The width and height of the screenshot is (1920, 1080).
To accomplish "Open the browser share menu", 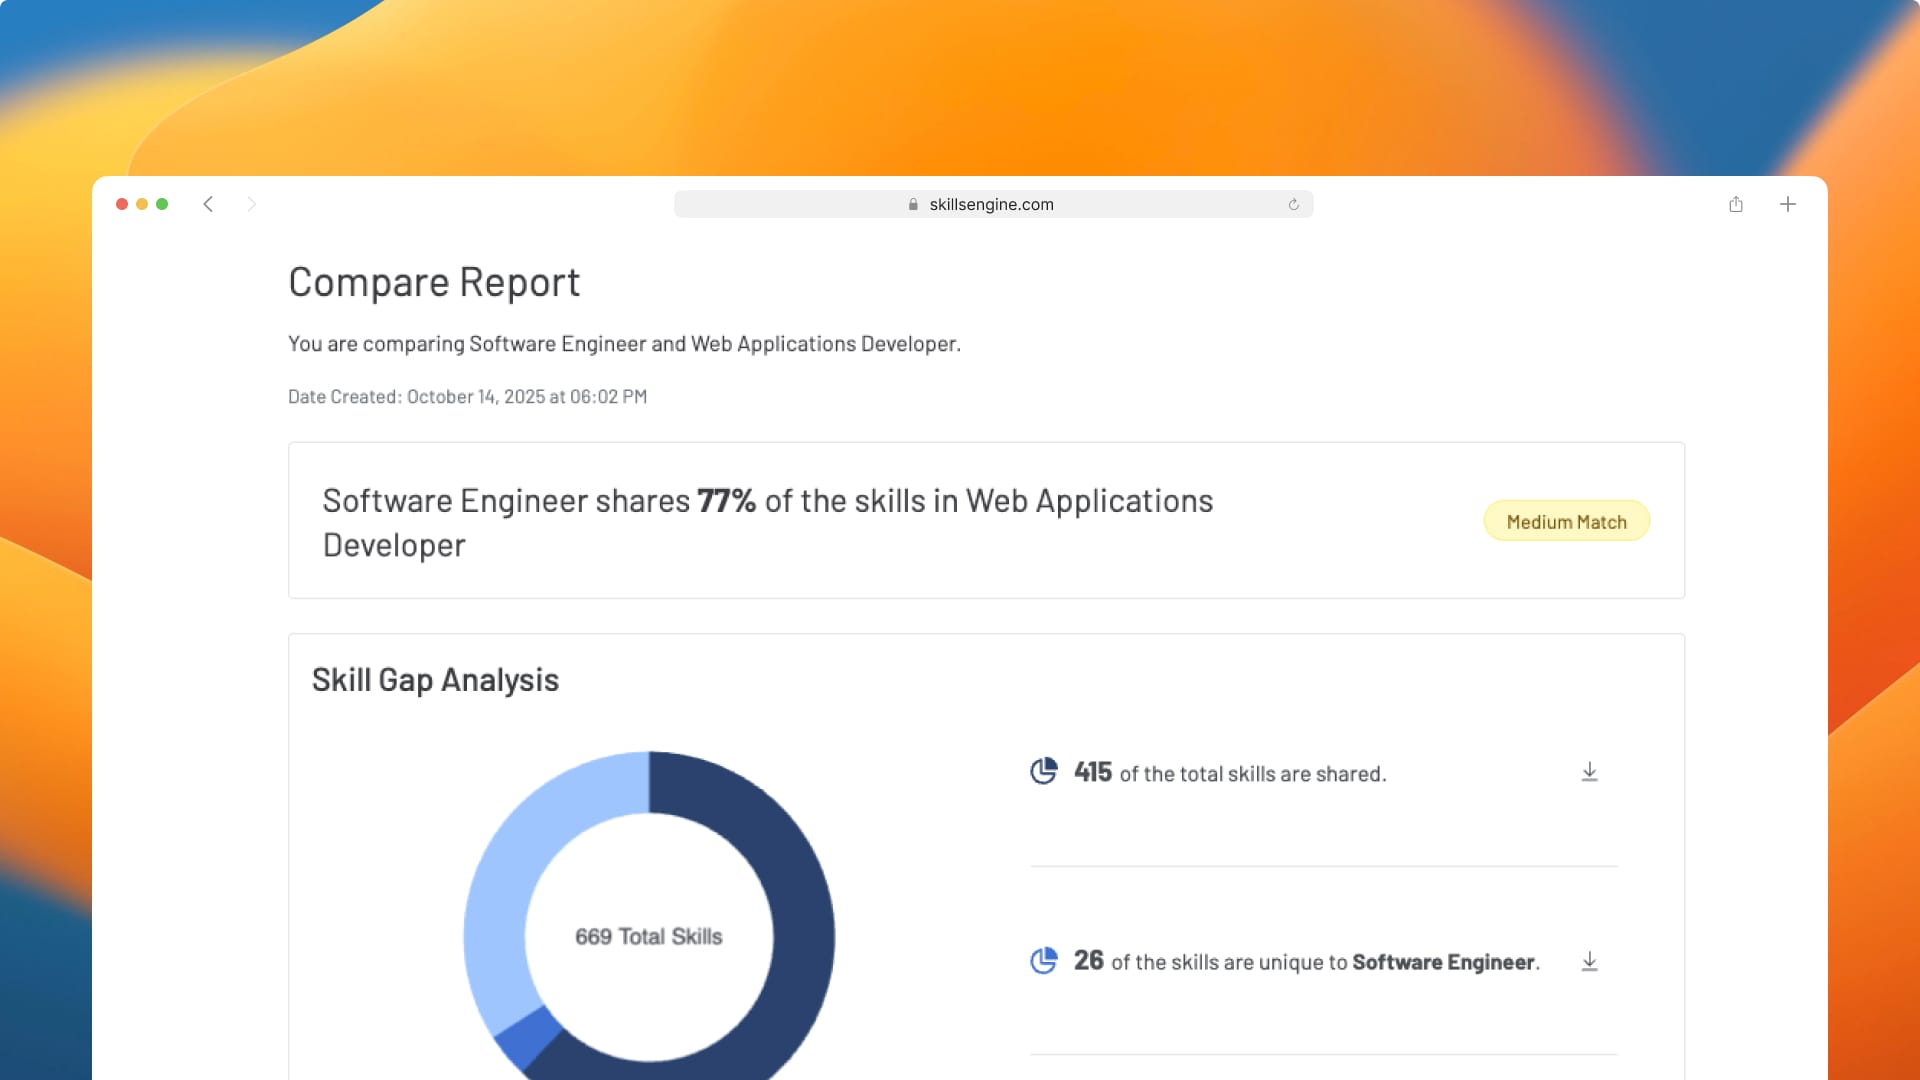I will click(1736, 204).
